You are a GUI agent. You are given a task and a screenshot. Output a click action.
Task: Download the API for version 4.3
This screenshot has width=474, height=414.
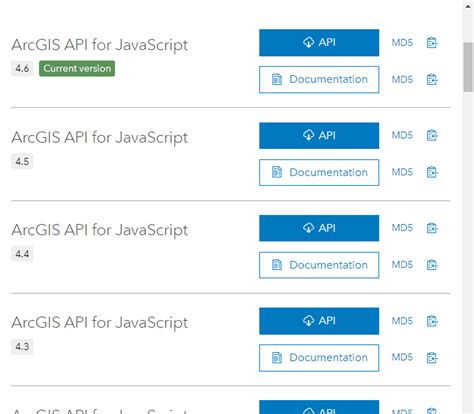319,321
